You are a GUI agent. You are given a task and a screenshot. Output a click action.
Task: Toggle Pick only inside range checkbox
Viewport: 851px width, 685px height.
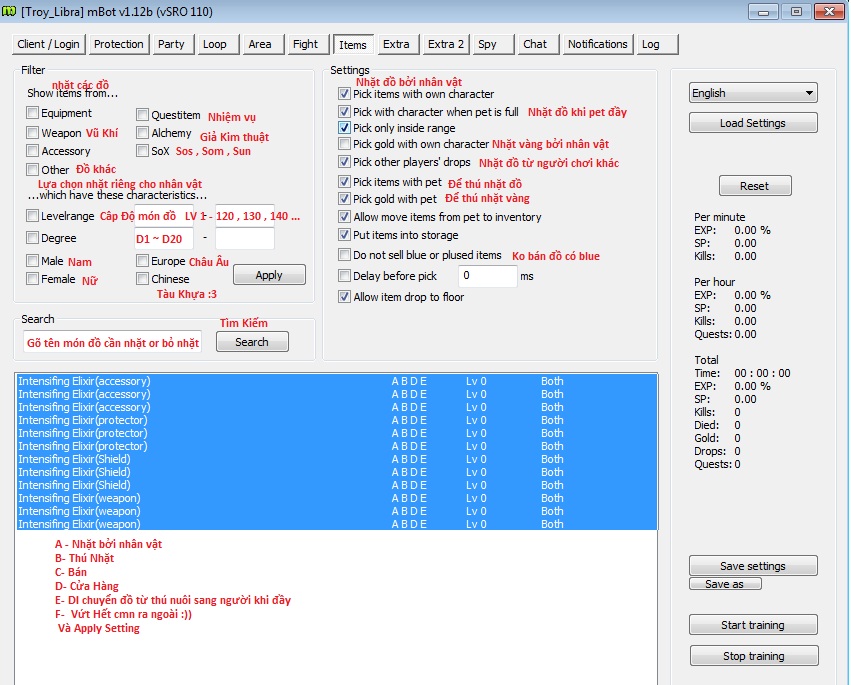point(344,128)
